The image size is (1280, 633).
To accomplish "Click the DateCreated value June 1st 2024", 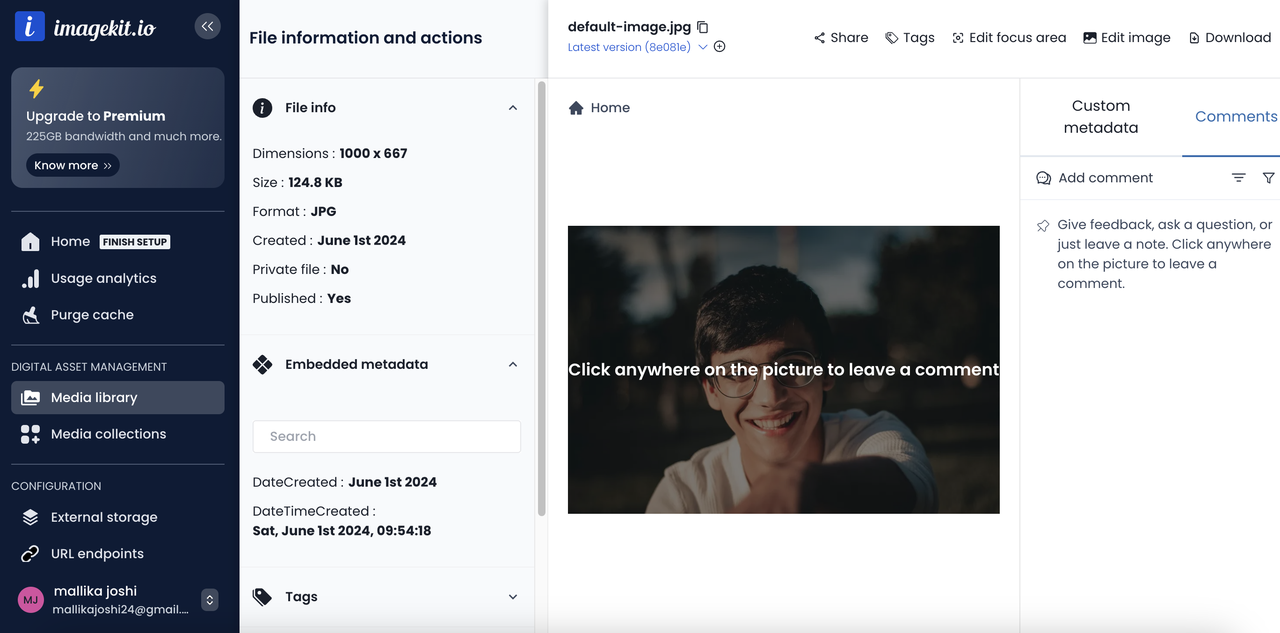I will point(392,482).
